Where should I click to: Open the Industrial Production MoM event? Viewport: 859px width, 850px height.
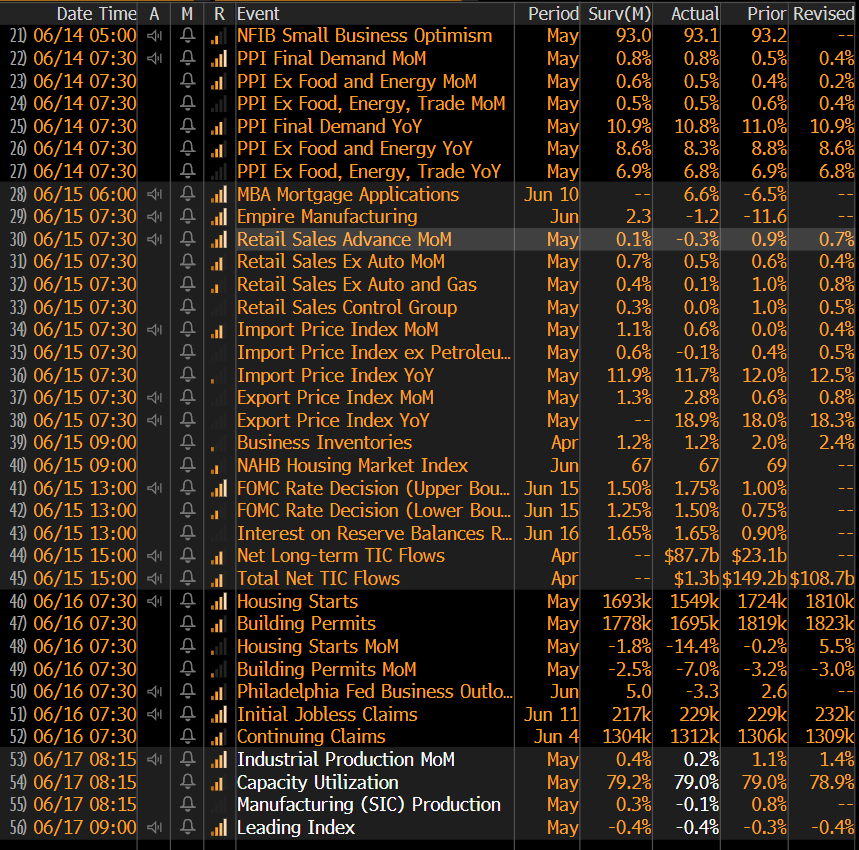tap(345, 760)
